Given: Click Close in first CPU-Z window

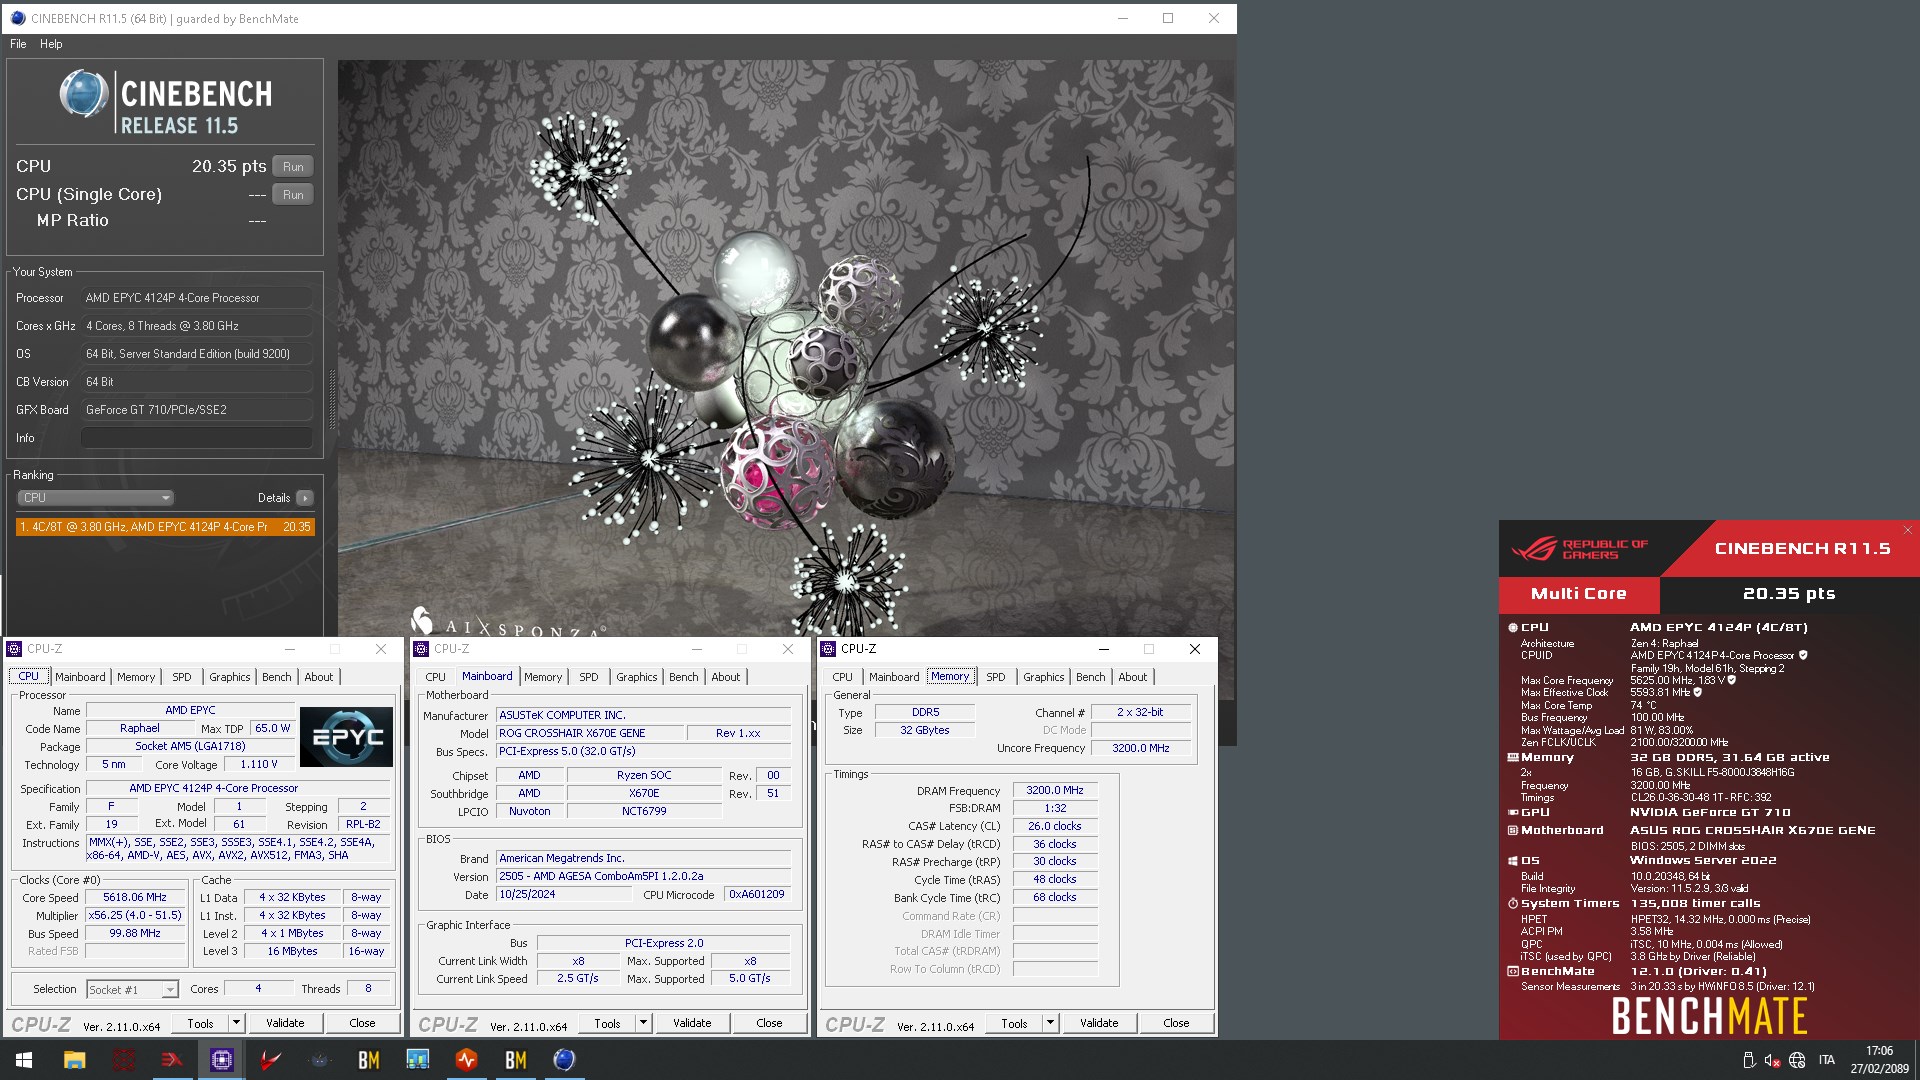Looking at the screenshot, I should [x=362, y=1023].
